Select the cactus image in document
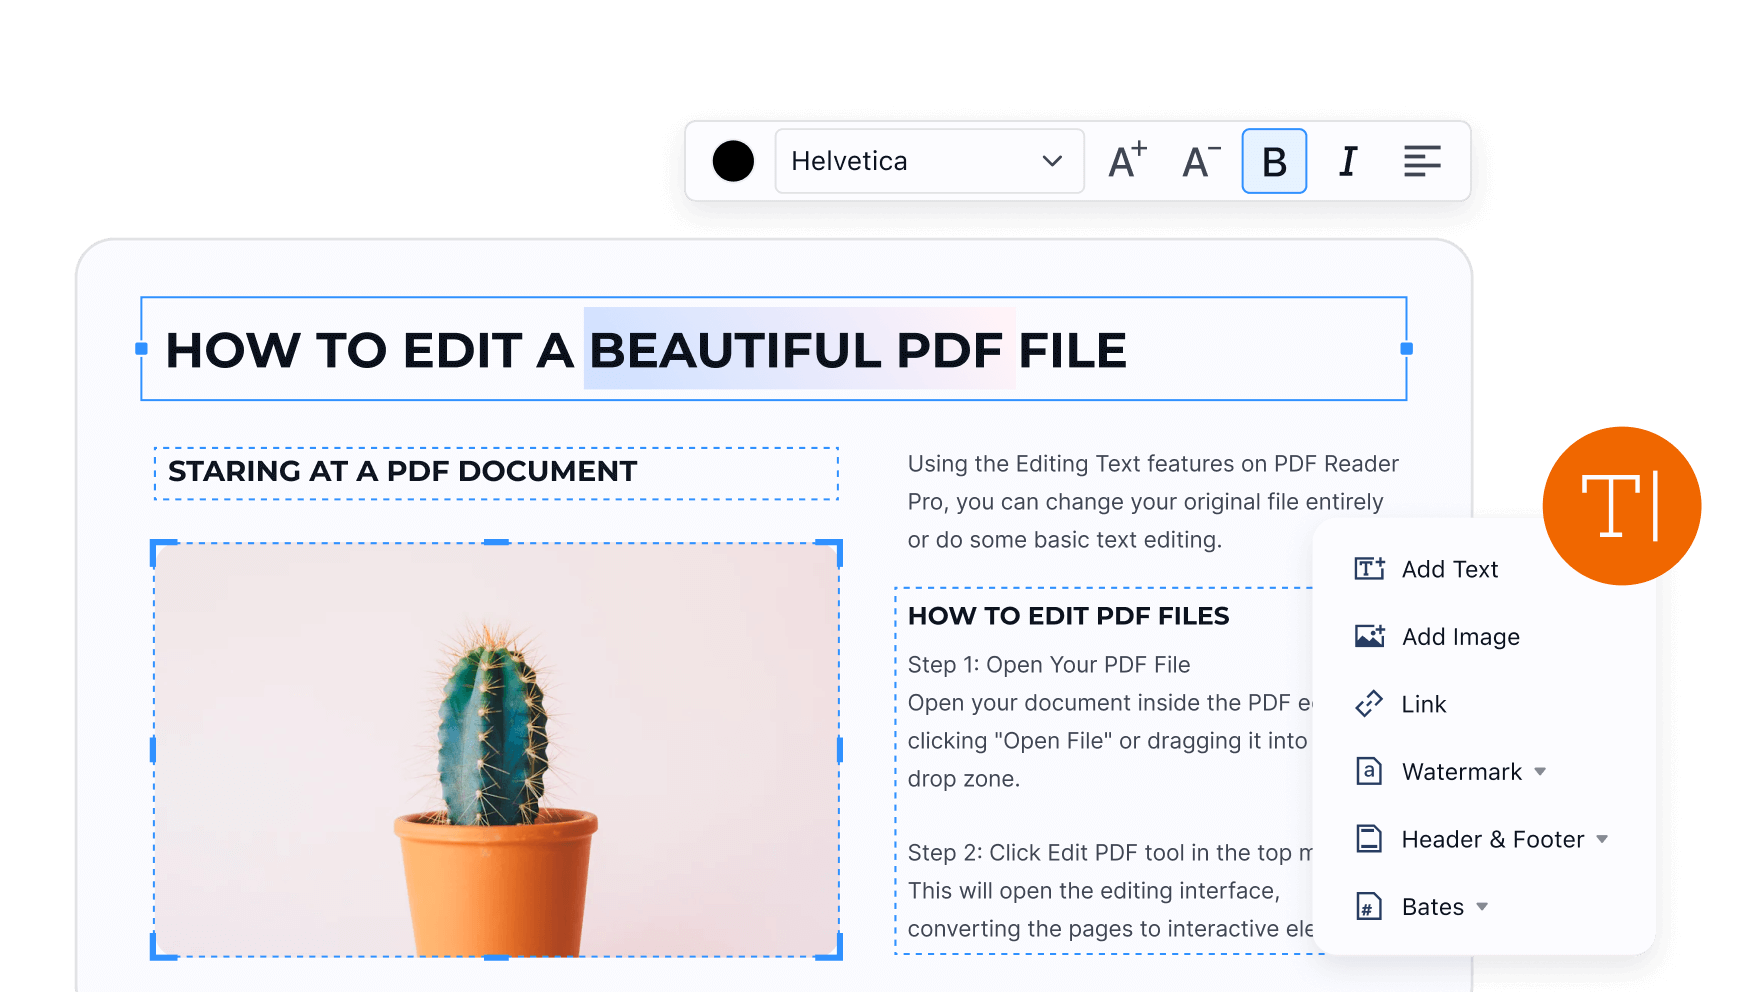1760x992 pixels. pos(496,750)
